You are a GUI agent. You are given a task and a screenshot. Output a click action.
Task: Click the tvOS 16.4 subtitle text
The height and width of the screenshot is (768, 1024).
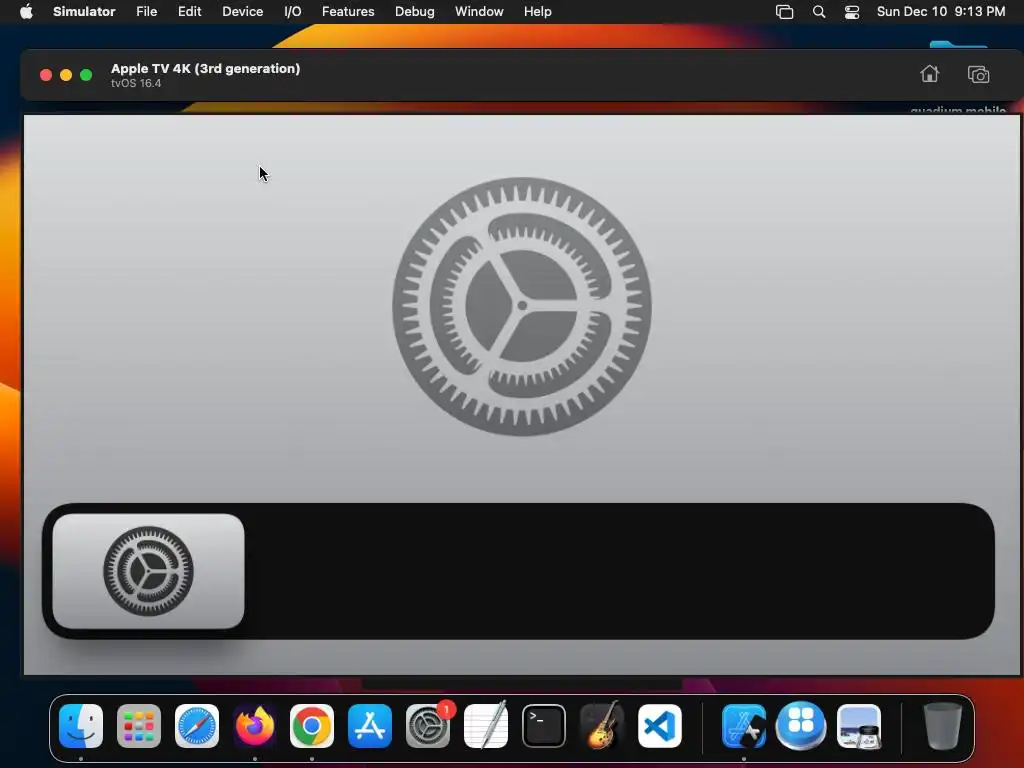click(x=136, y=84)
